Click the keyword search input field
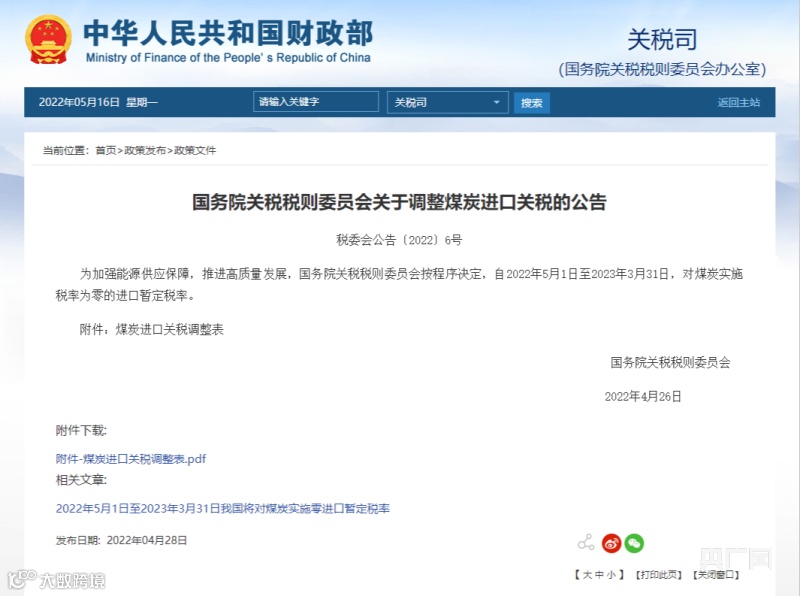 point(316,102)
